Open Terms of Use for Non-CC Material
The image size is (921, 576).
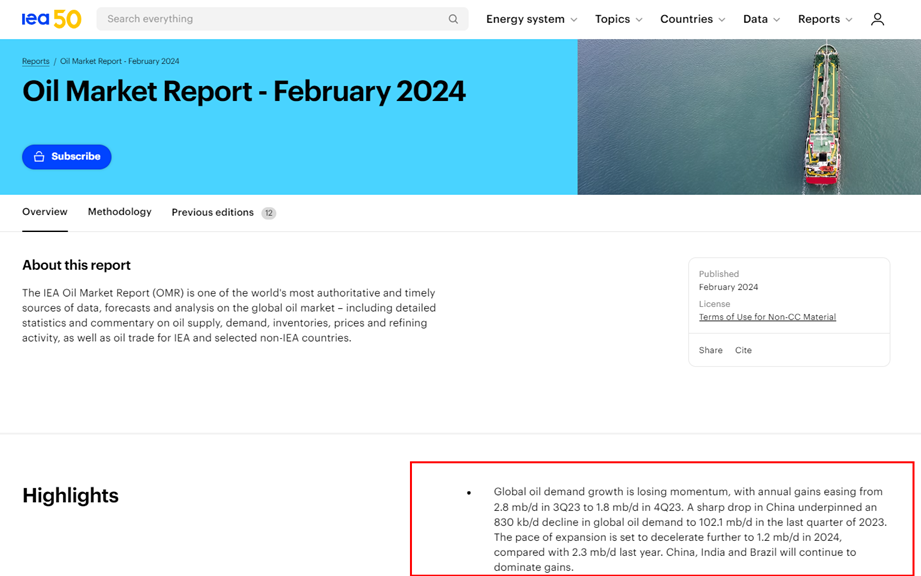click(767, 317)
